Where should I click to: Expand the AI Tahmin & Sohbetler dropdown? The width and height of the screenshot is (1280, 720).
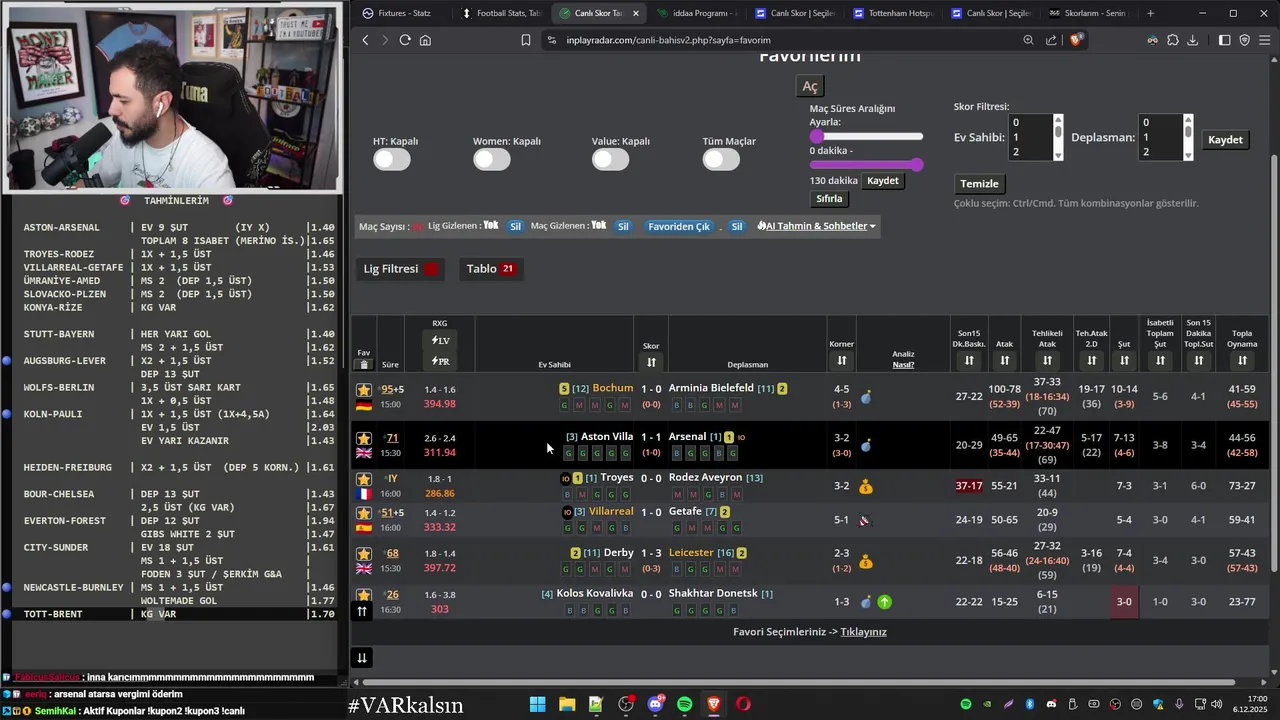817,226
